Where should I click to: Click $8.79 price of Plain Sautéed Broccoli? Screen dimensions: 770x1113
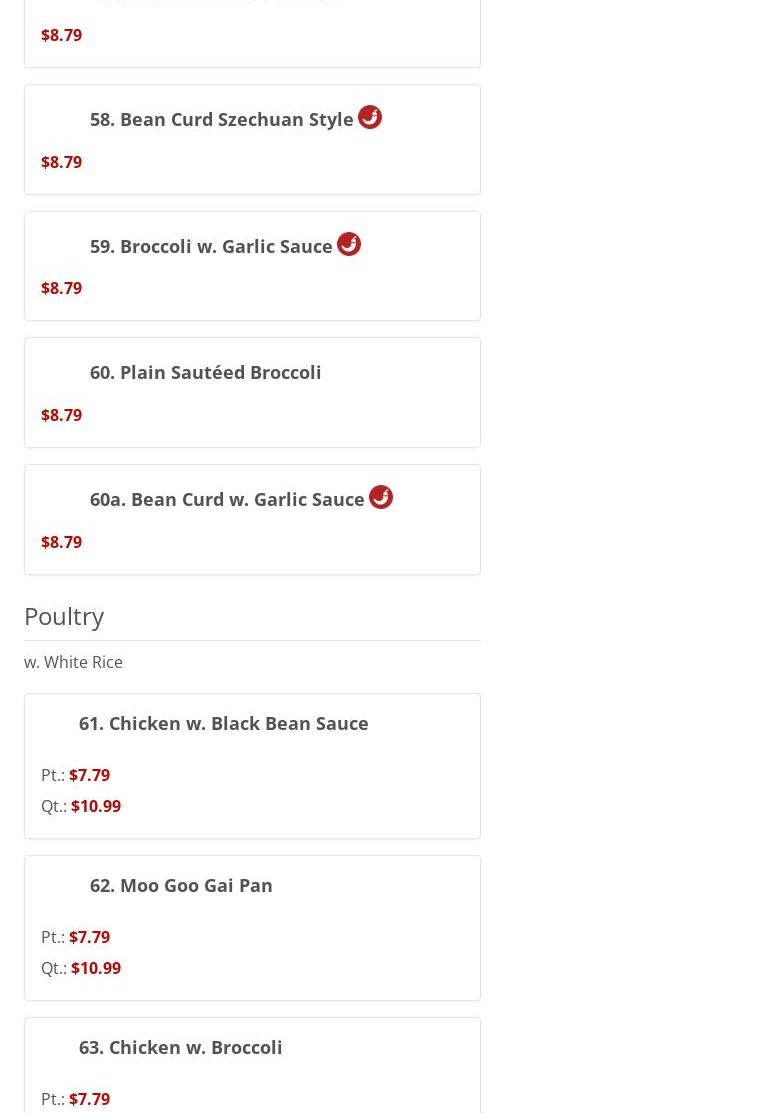(x=61, y=415)
